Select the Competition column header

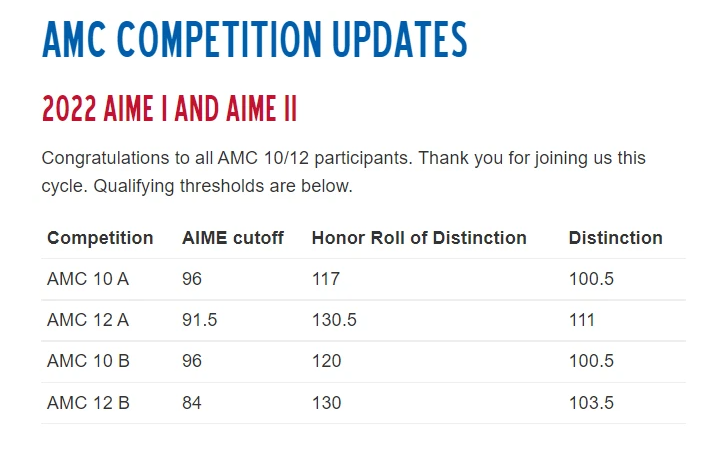click(100, 238)
